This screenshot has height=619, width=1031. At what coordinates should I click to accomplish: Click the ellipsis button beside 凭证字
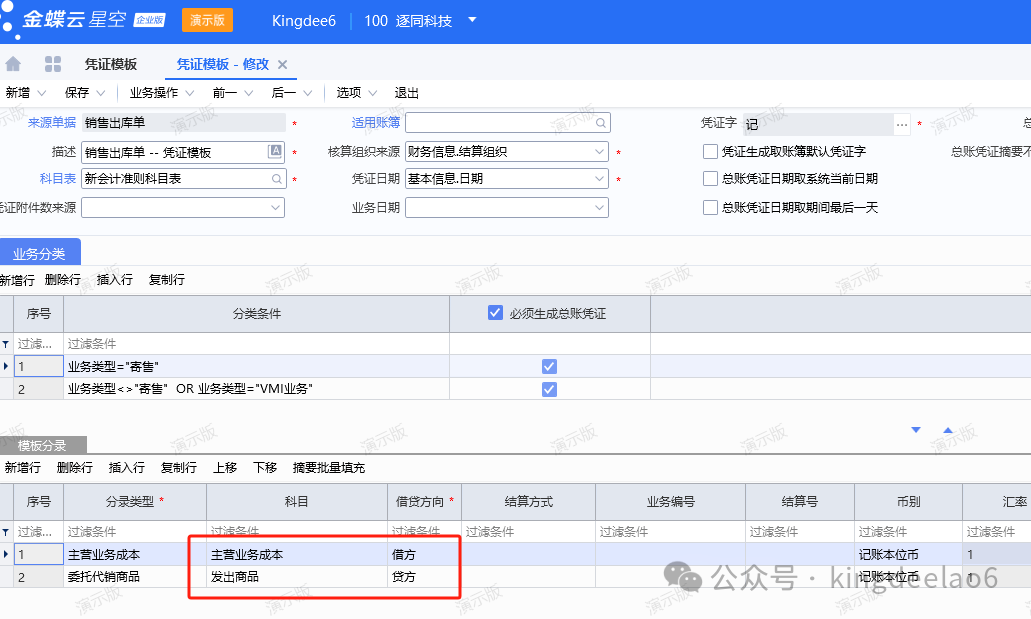[x=902, y=124]
